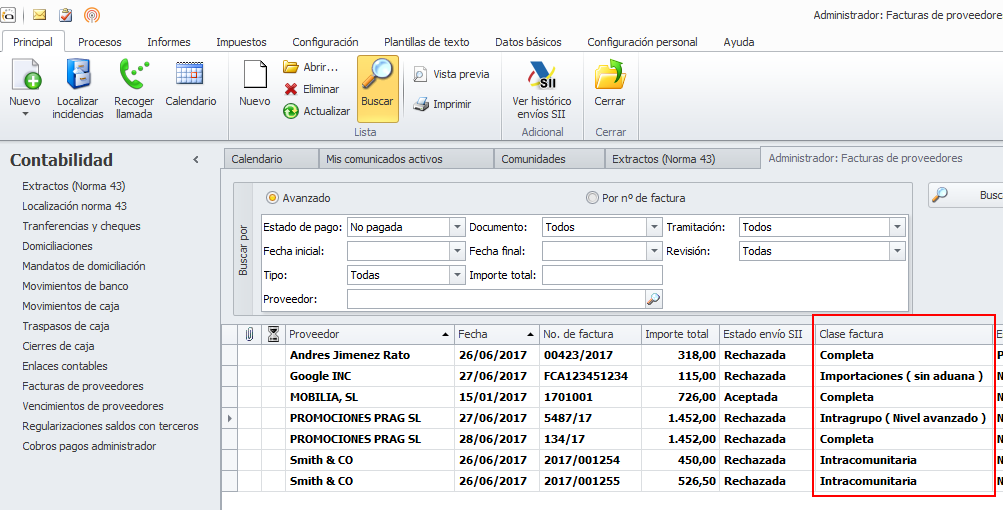The width and height of the screenshot is (1003, 510).
Task: Expand the Estado de pago dropdown
Action: 457,227
